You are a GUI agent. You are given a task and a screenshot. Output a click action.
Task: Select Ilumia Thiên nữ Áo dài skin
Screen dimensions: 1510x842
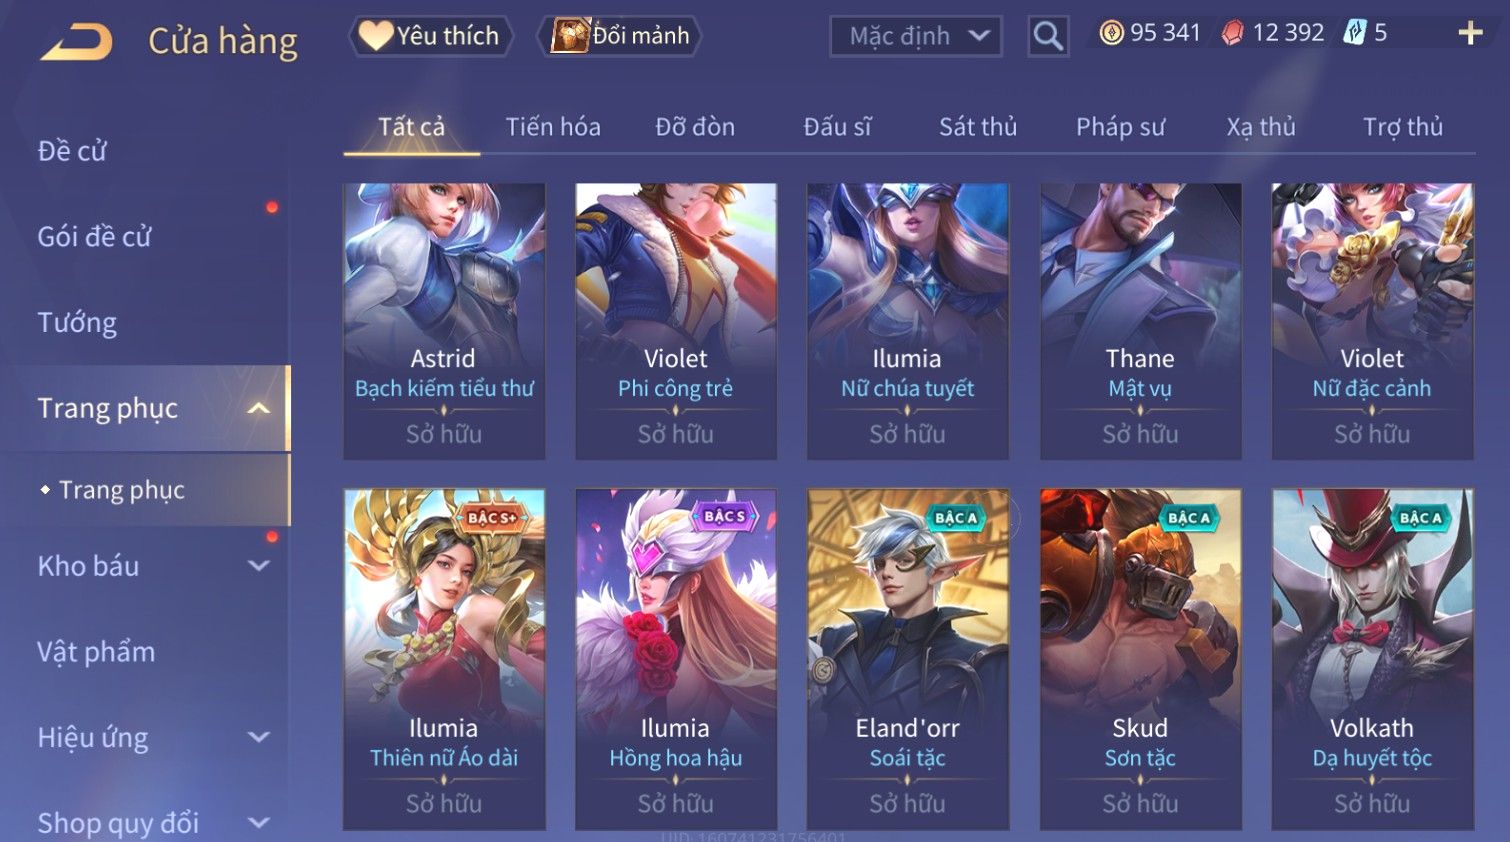tap(444, 659)
